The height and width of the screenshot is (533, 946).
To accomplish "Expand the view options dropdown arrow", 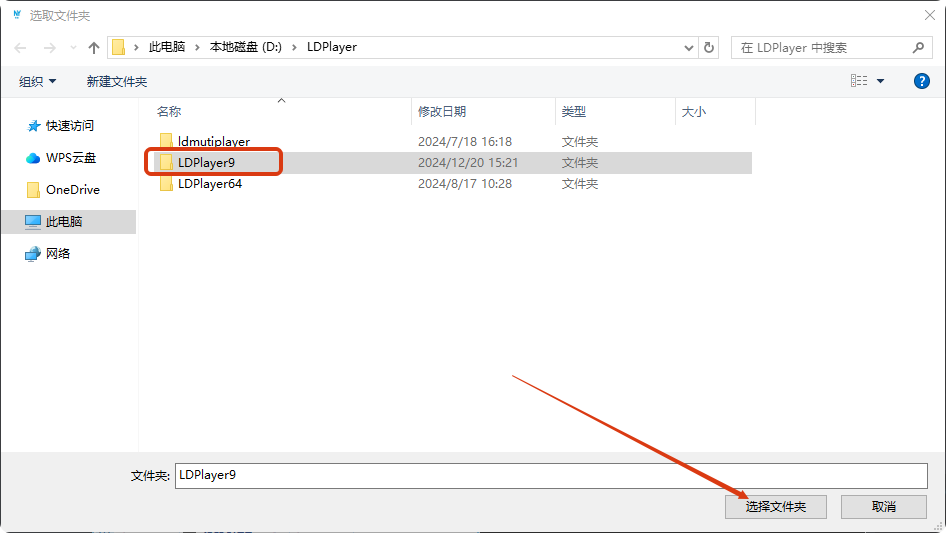I will [x=881, y=81].
